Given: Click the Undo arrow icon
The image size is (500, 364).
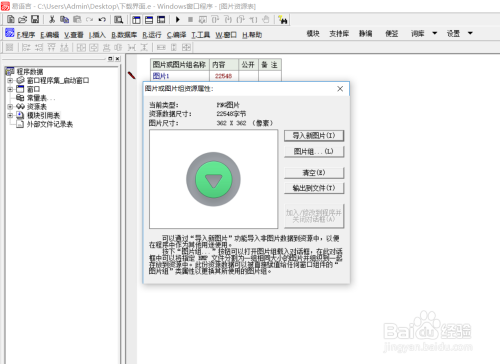Looking at the screenshot, I should tap(102, 20).
